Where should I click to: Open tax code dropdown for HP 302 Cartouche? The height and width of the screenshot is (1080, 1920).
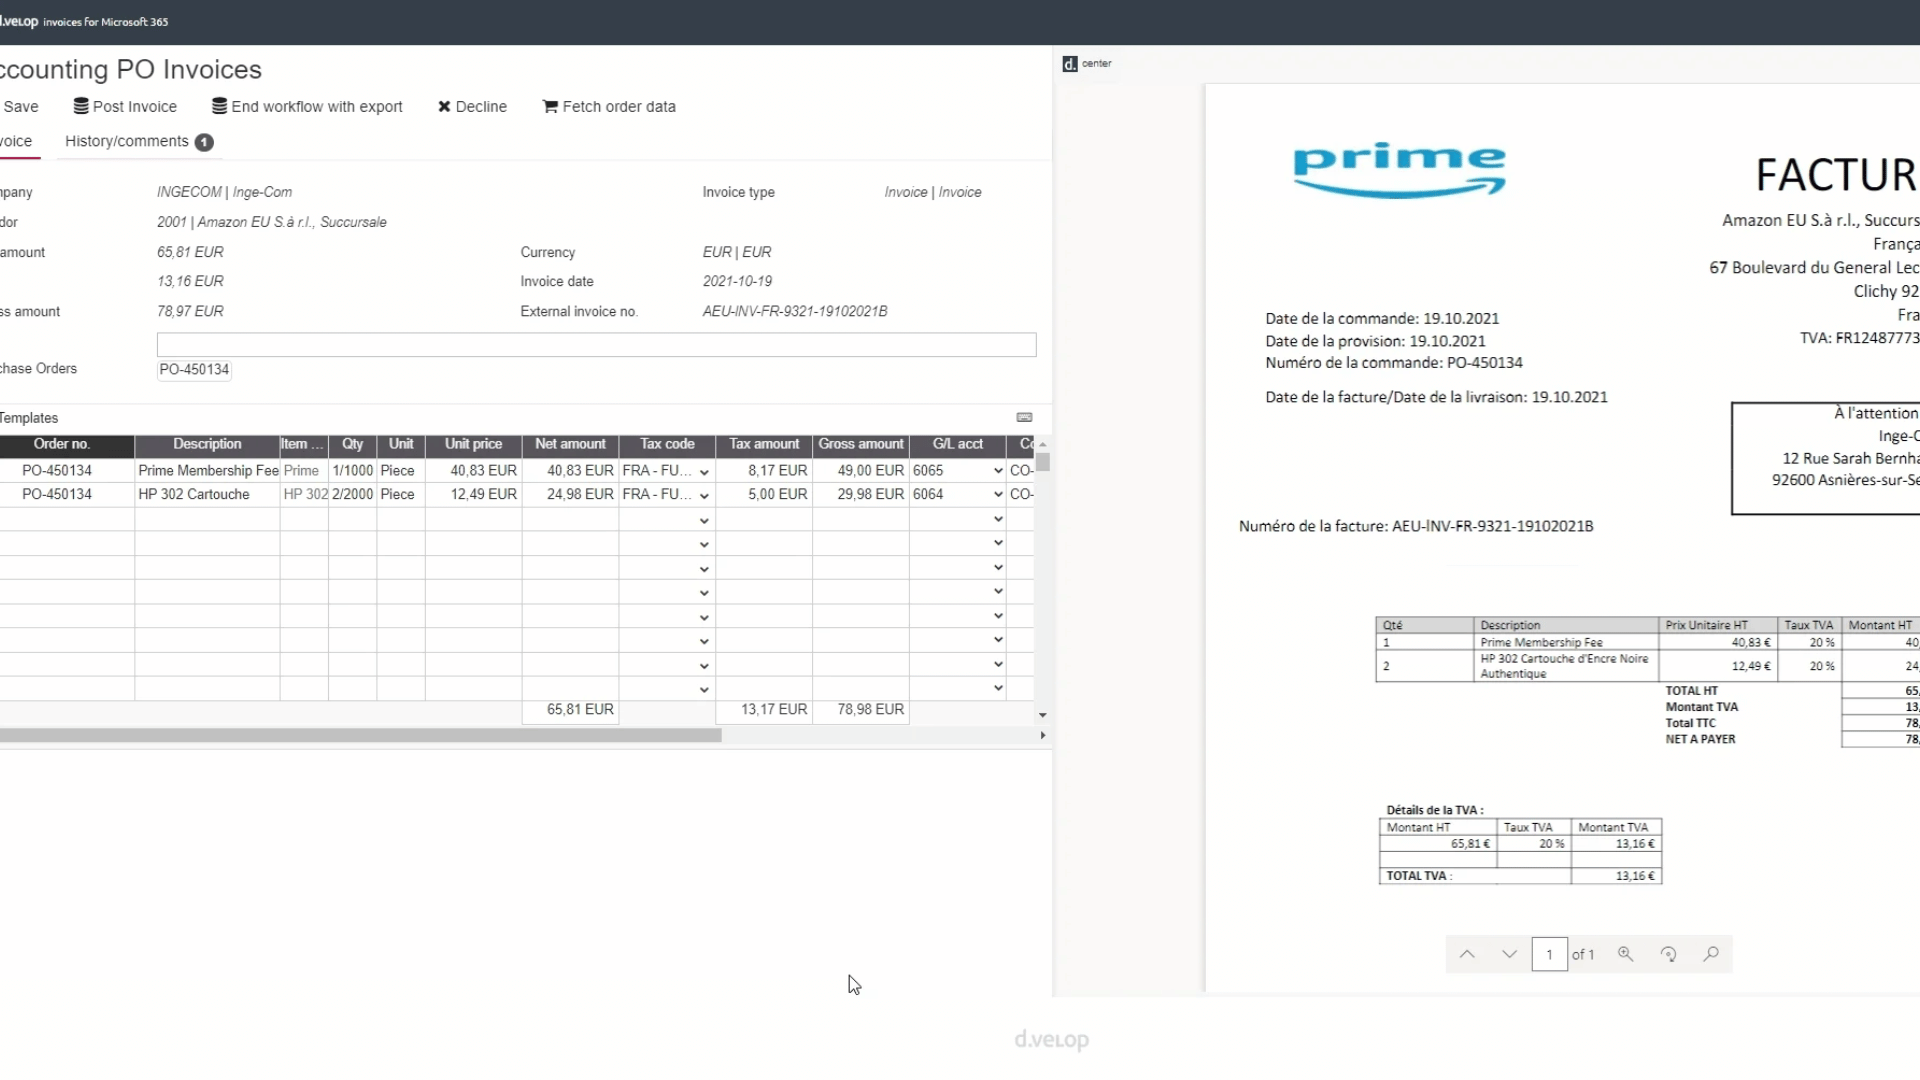click(704, 495)
